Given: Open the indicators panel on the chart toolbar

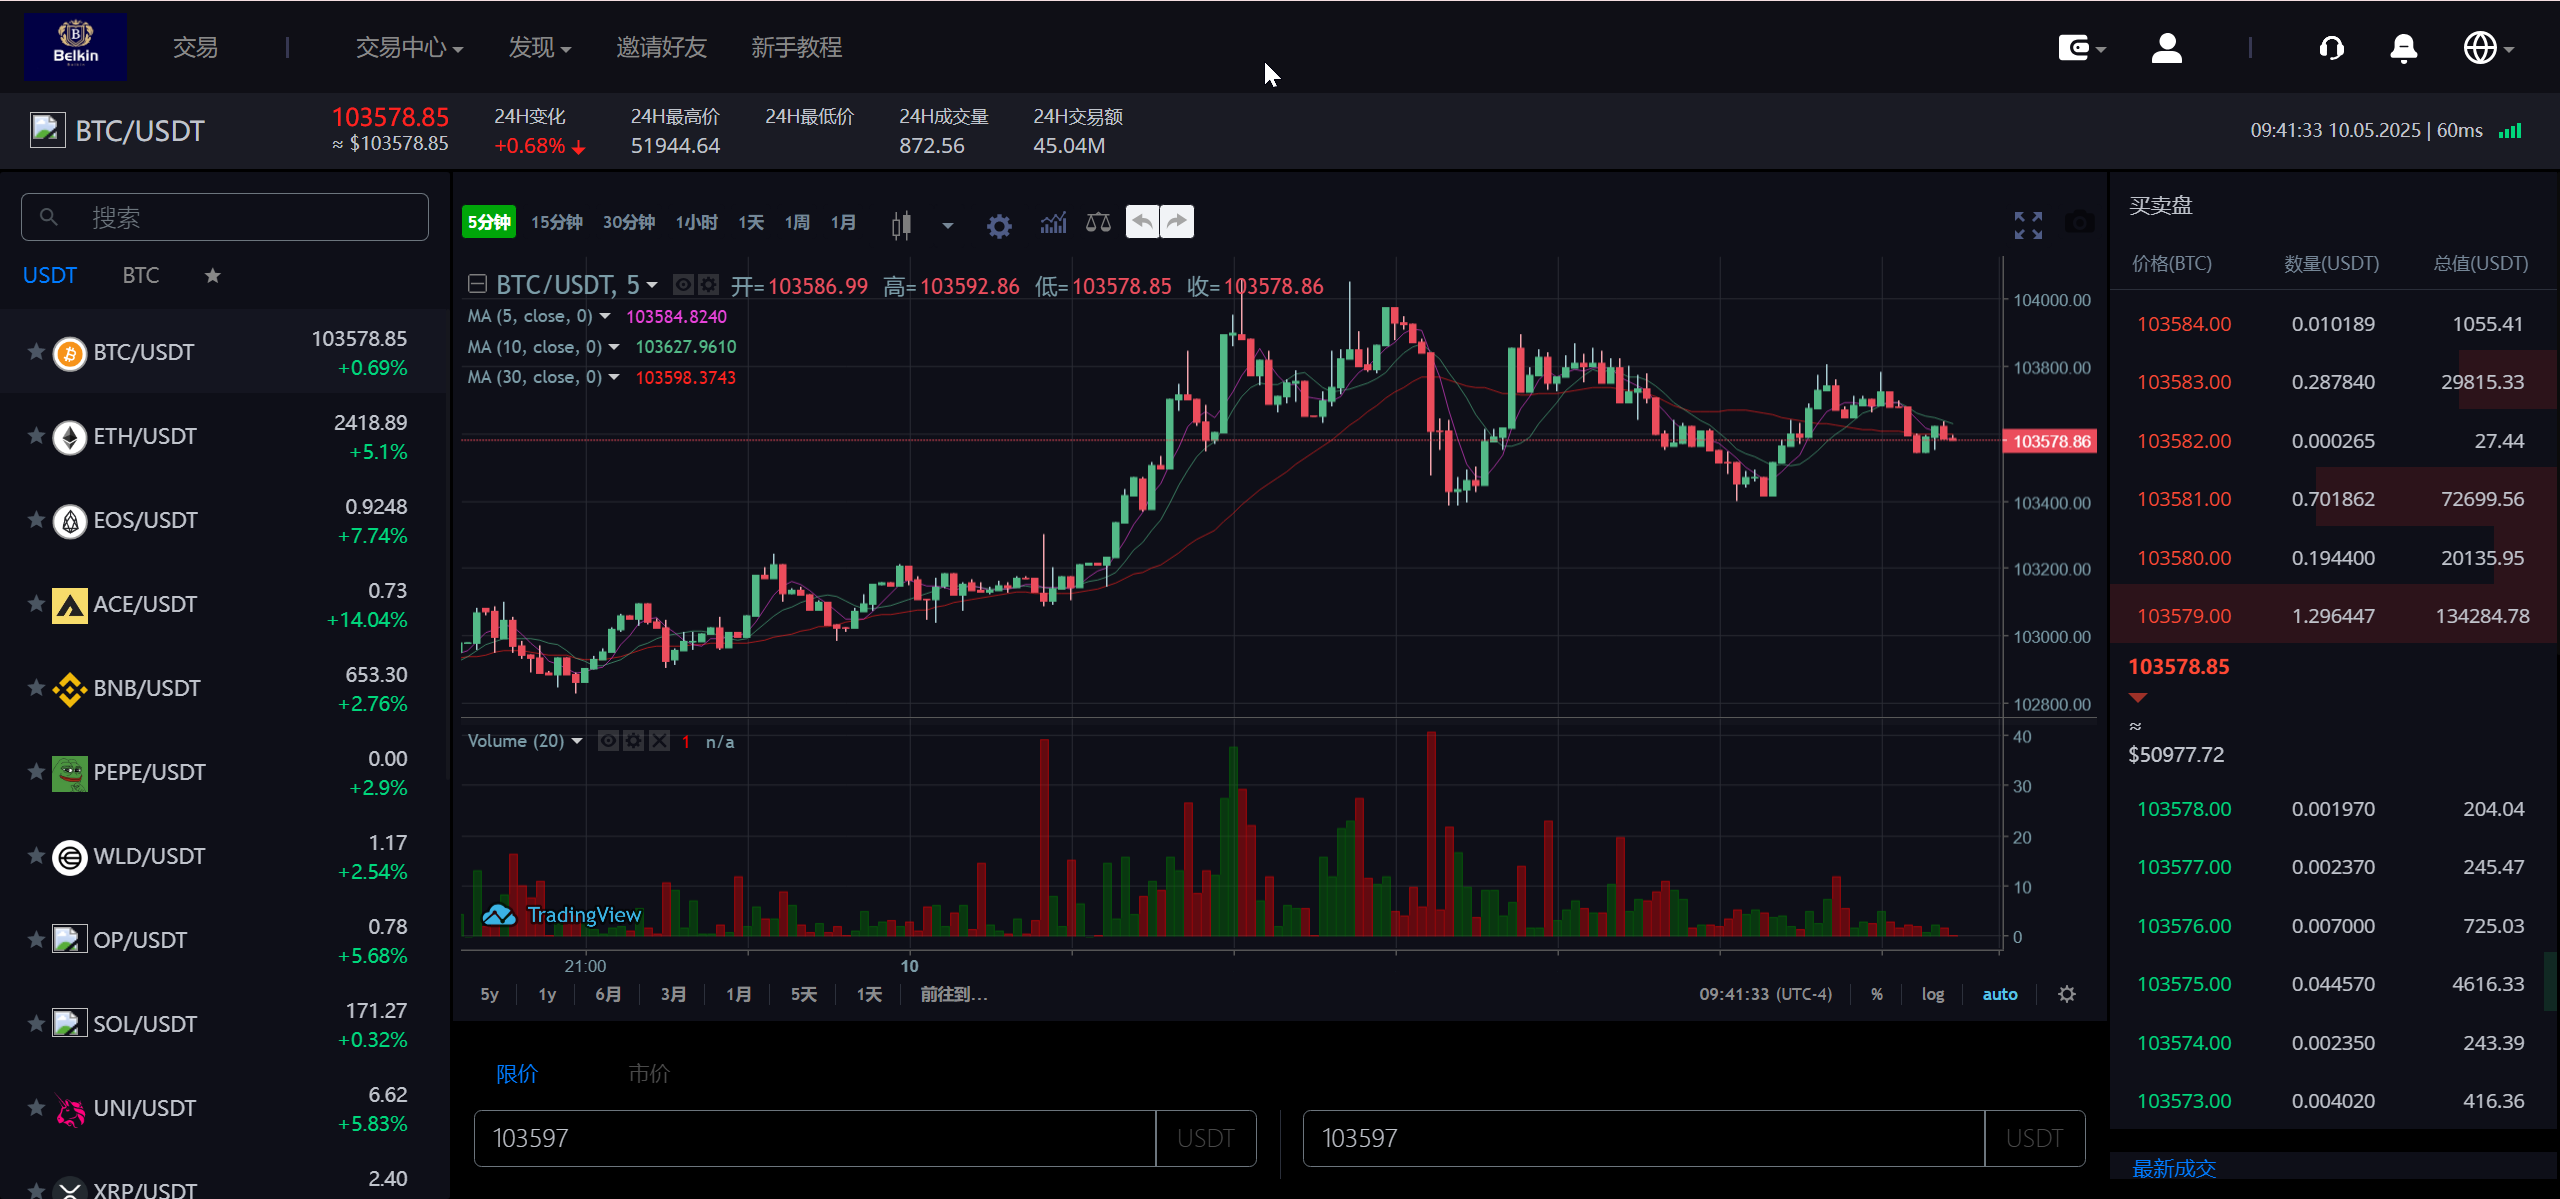Looking at the screenshot, I should (x=1052, y=222).
